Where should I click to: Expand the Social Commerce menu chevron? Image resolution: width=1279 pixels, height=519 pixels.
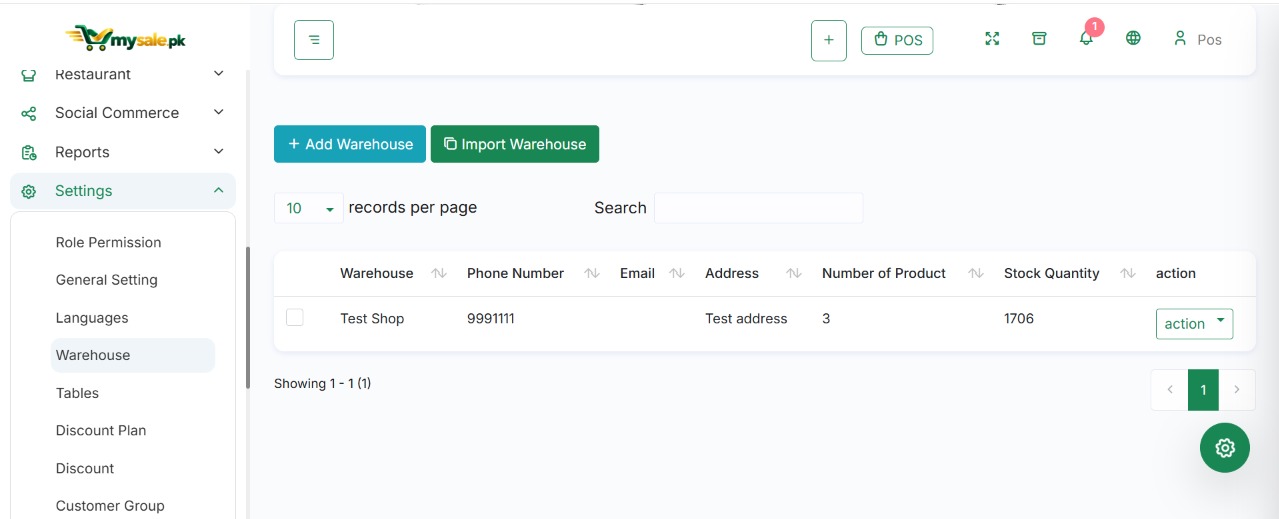pyautogui.click(x=219, y=112)
